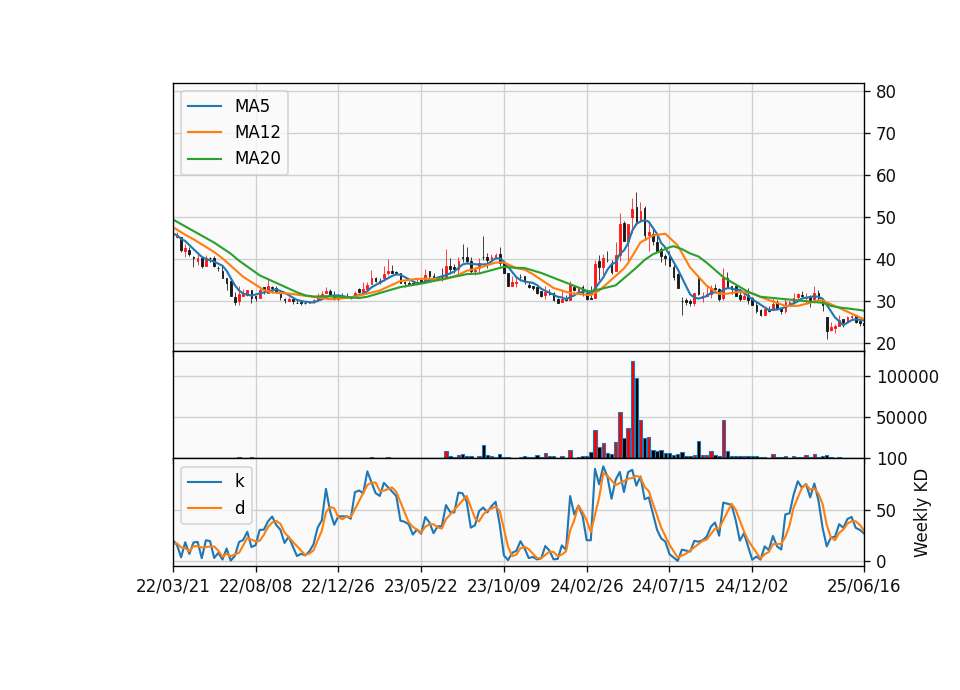This screenshot has width=960, height=690.
Task: Click price axis tick label 80
Action: pos(886,92)
